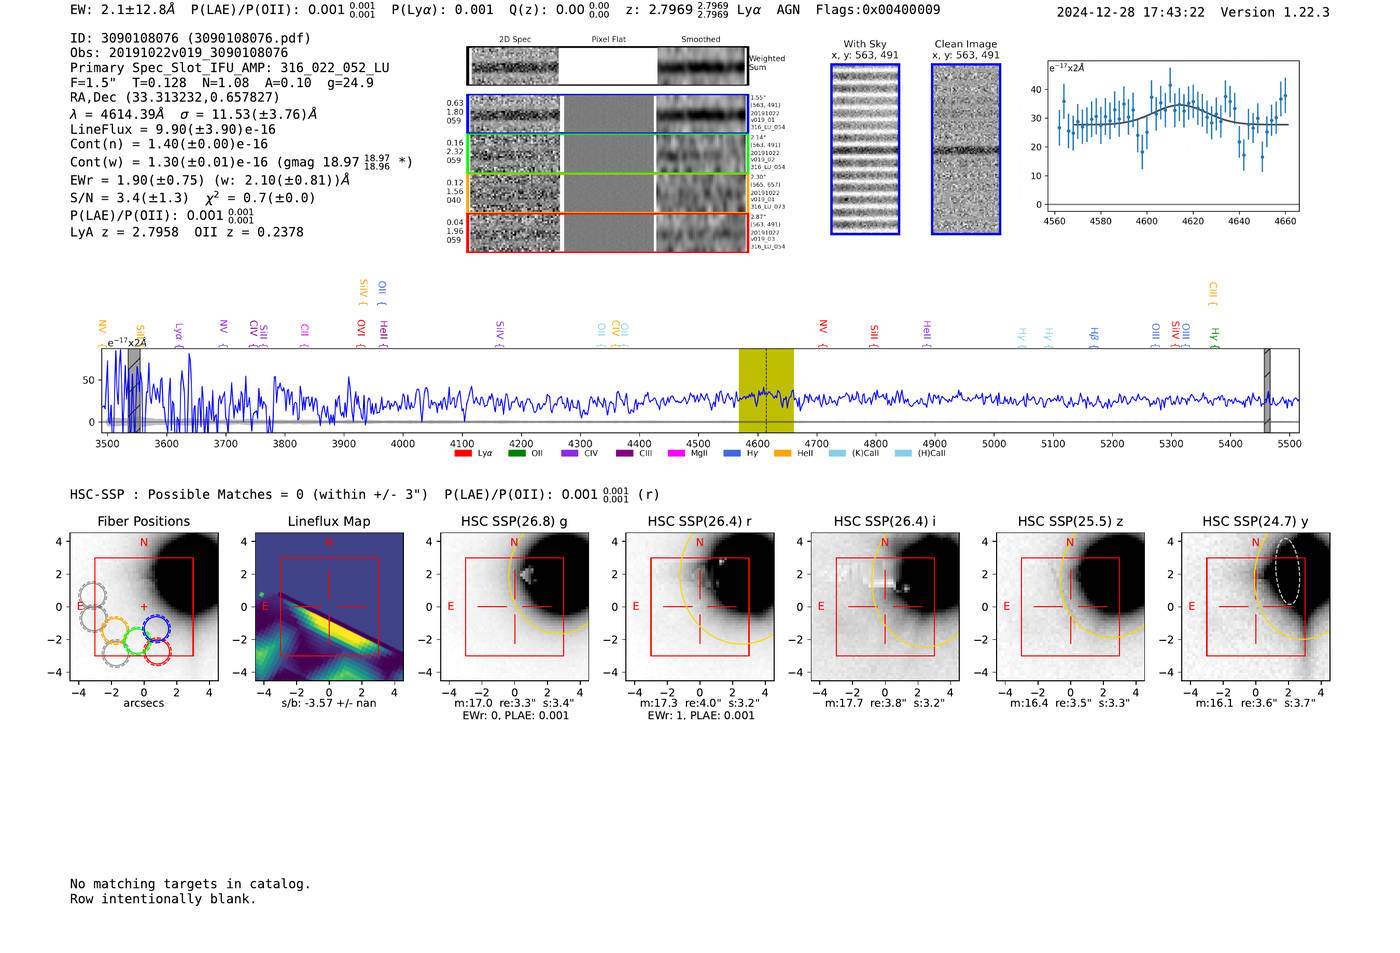The width and height of the screenshot is (1400, 953).
Task: Click the Weighted Sum 2D spectrum strip
Action: pyautogui.click(x=608, y=66)
